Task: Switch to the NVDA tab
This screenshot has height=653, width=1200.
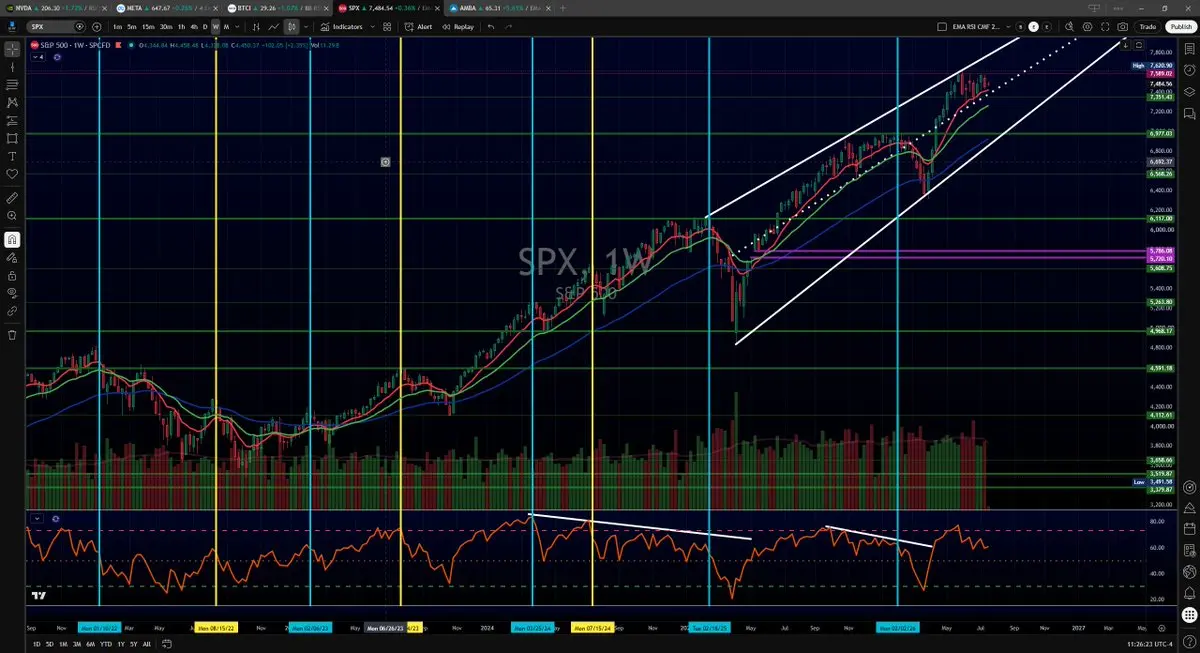Action: pos(57,8)
